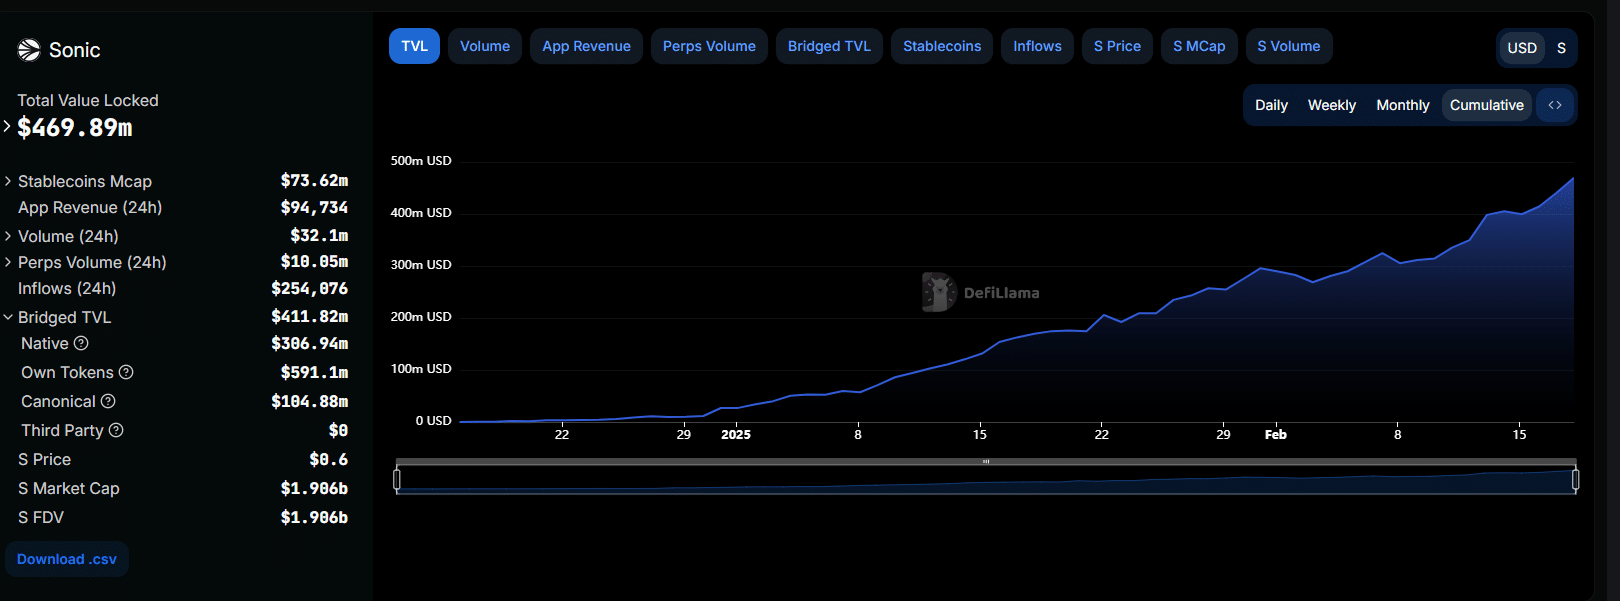
Task: Toggle the App Revenue chart metric
Action: click(586, 46)
